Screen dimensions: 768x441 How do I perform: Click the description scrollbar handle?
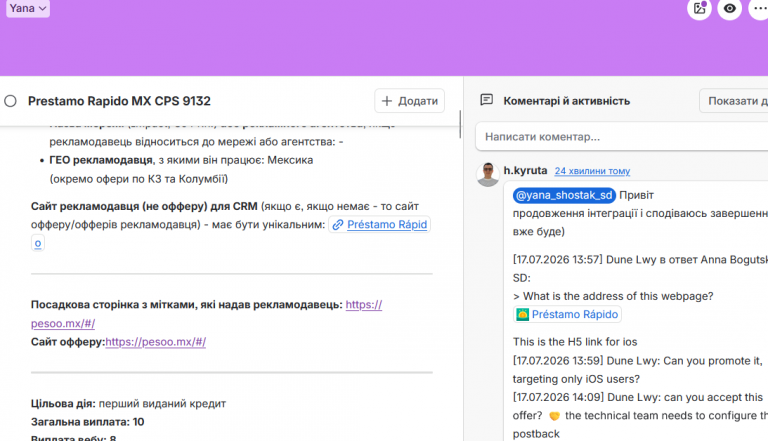click(x=460, y=124)
